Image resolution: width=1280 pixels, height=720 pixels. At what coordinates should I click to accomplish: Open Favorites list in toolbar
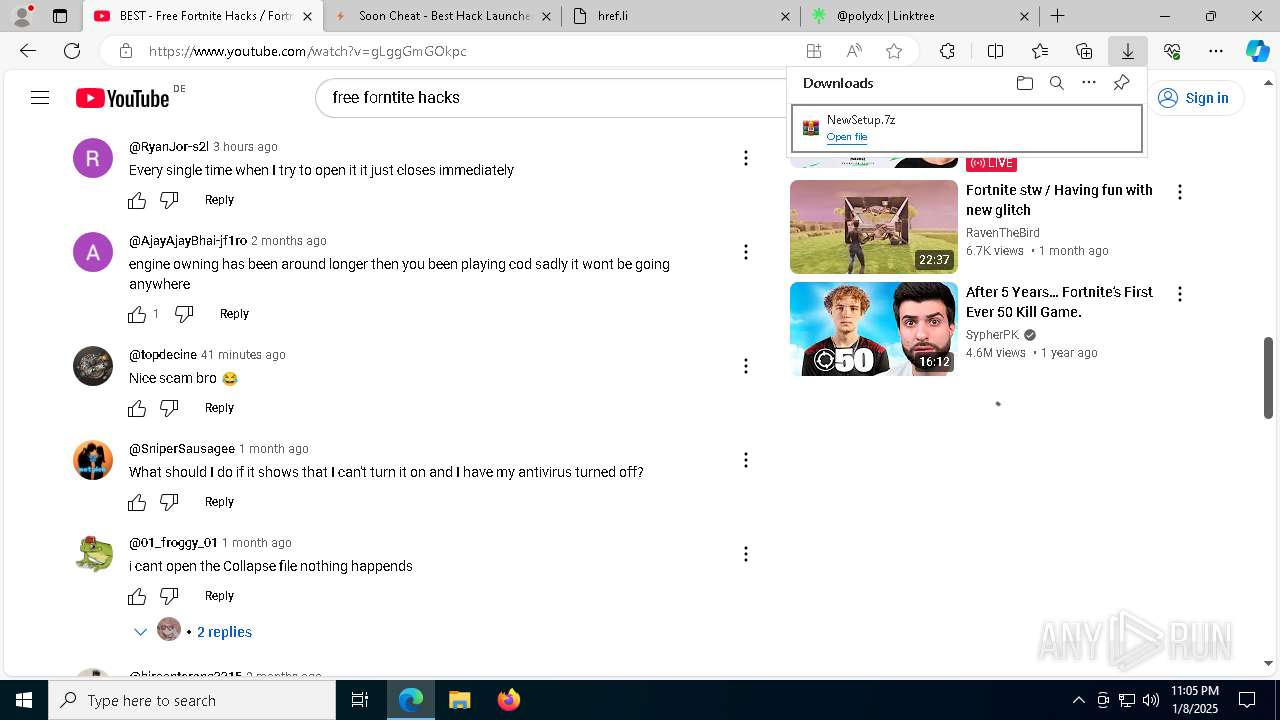(1040, 51)
